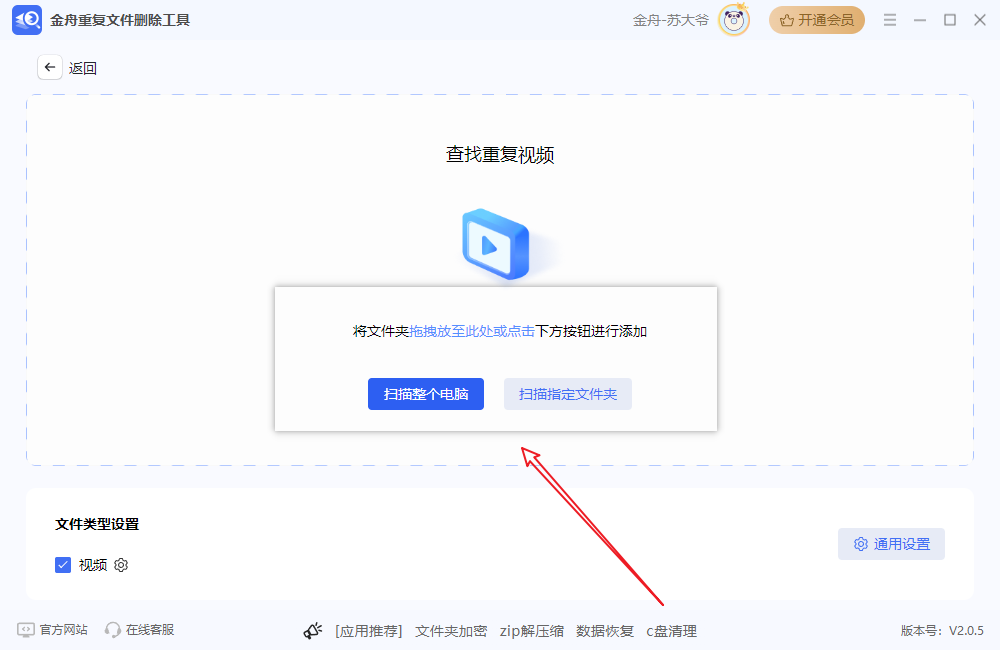Viewport: 1000px width, 650px height.
Task: Click the app logo icon
Action: click(27, 20)
